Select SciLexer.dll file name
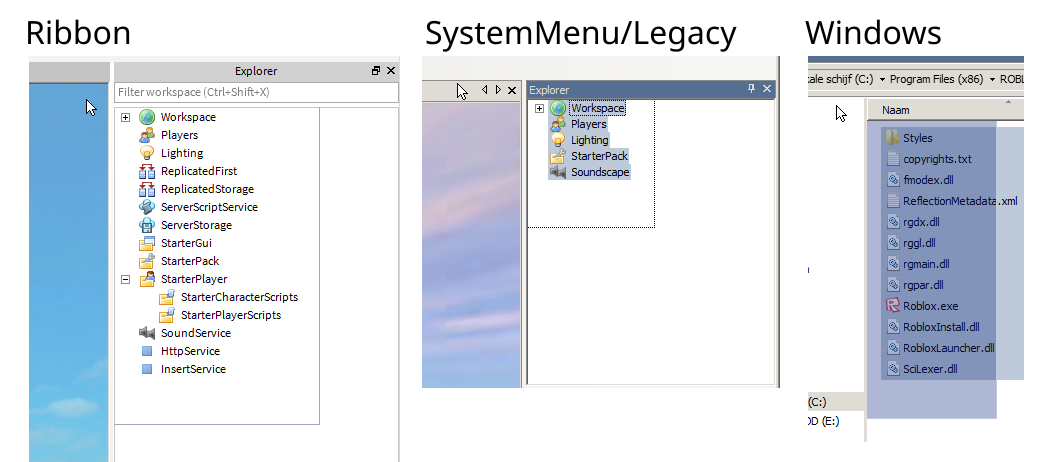Screen dimensions: 1038x462 930,369
